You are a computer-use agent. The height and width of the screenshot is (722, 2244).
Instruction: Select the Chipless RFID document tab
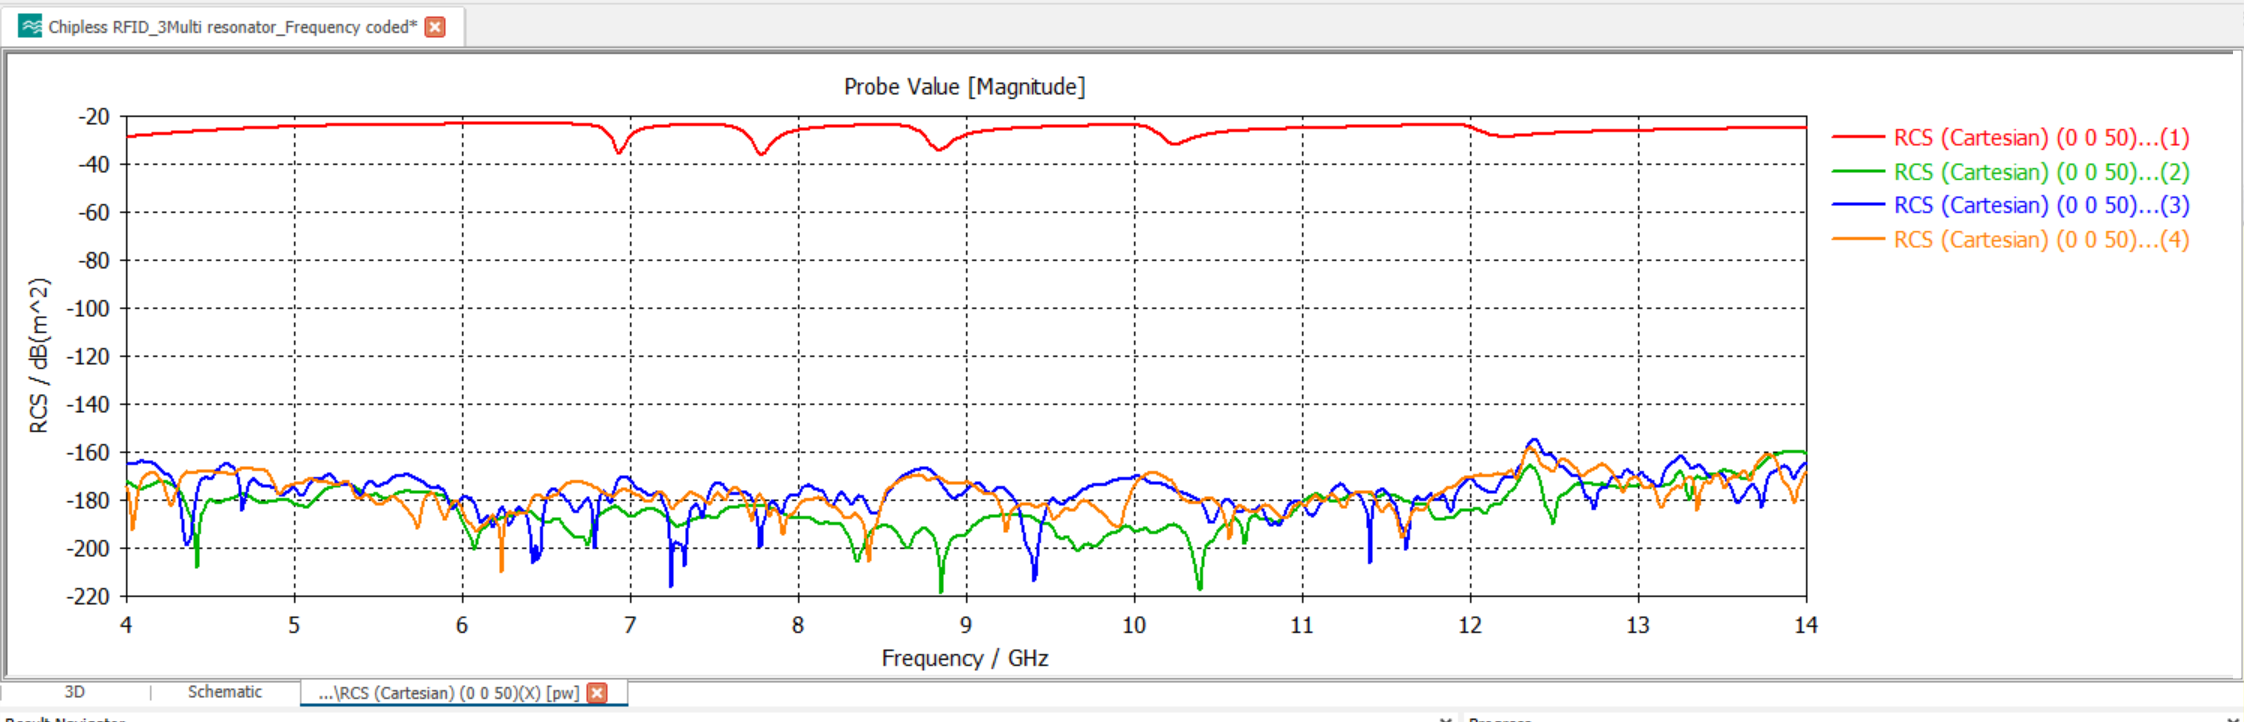click(x=232, y=27)
